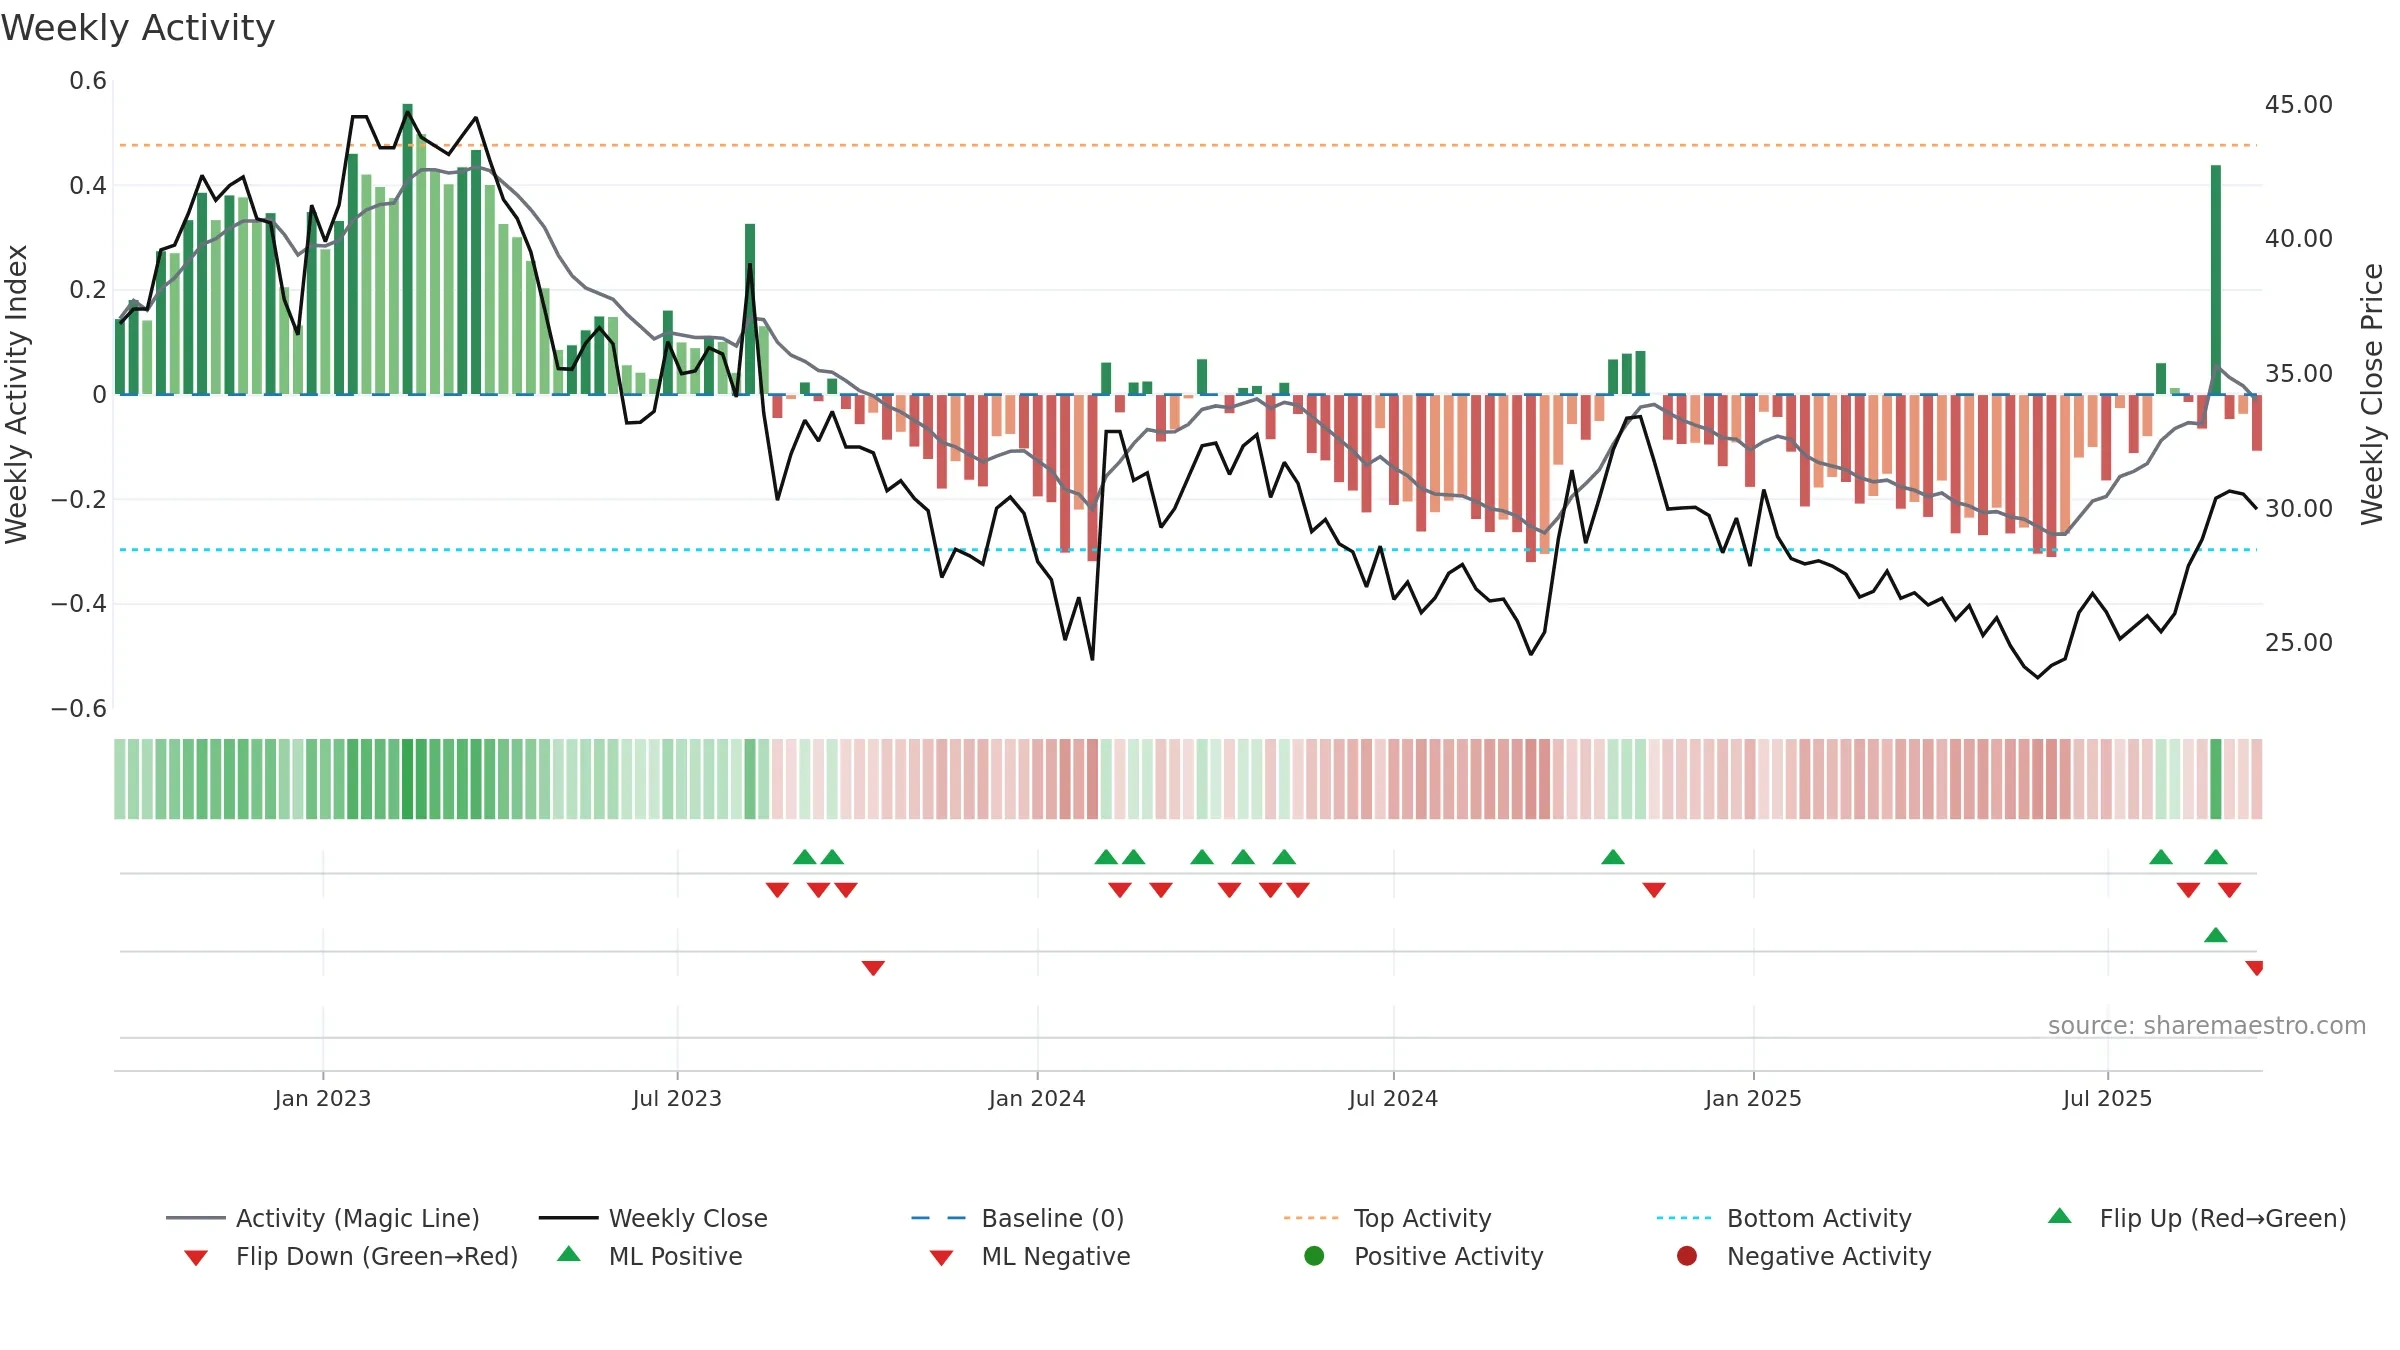This screenshot has height=1350, width=2400.
Task: Click the 45.00 right axis tick label
Action: [2299, 105]
